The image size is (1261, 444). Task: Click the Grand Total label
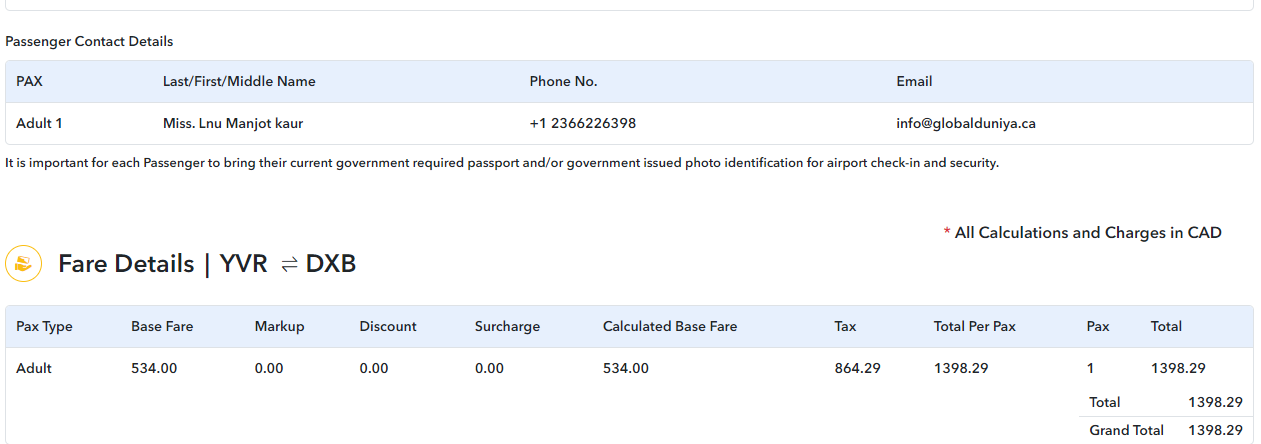click(x=1126, y=430)
